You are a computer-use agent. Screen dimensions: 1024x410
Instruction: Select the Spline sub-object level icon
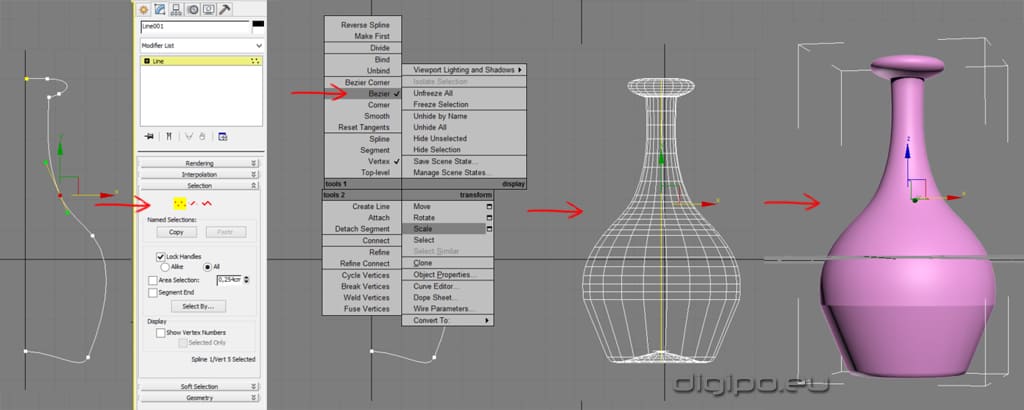pos(208,204)
